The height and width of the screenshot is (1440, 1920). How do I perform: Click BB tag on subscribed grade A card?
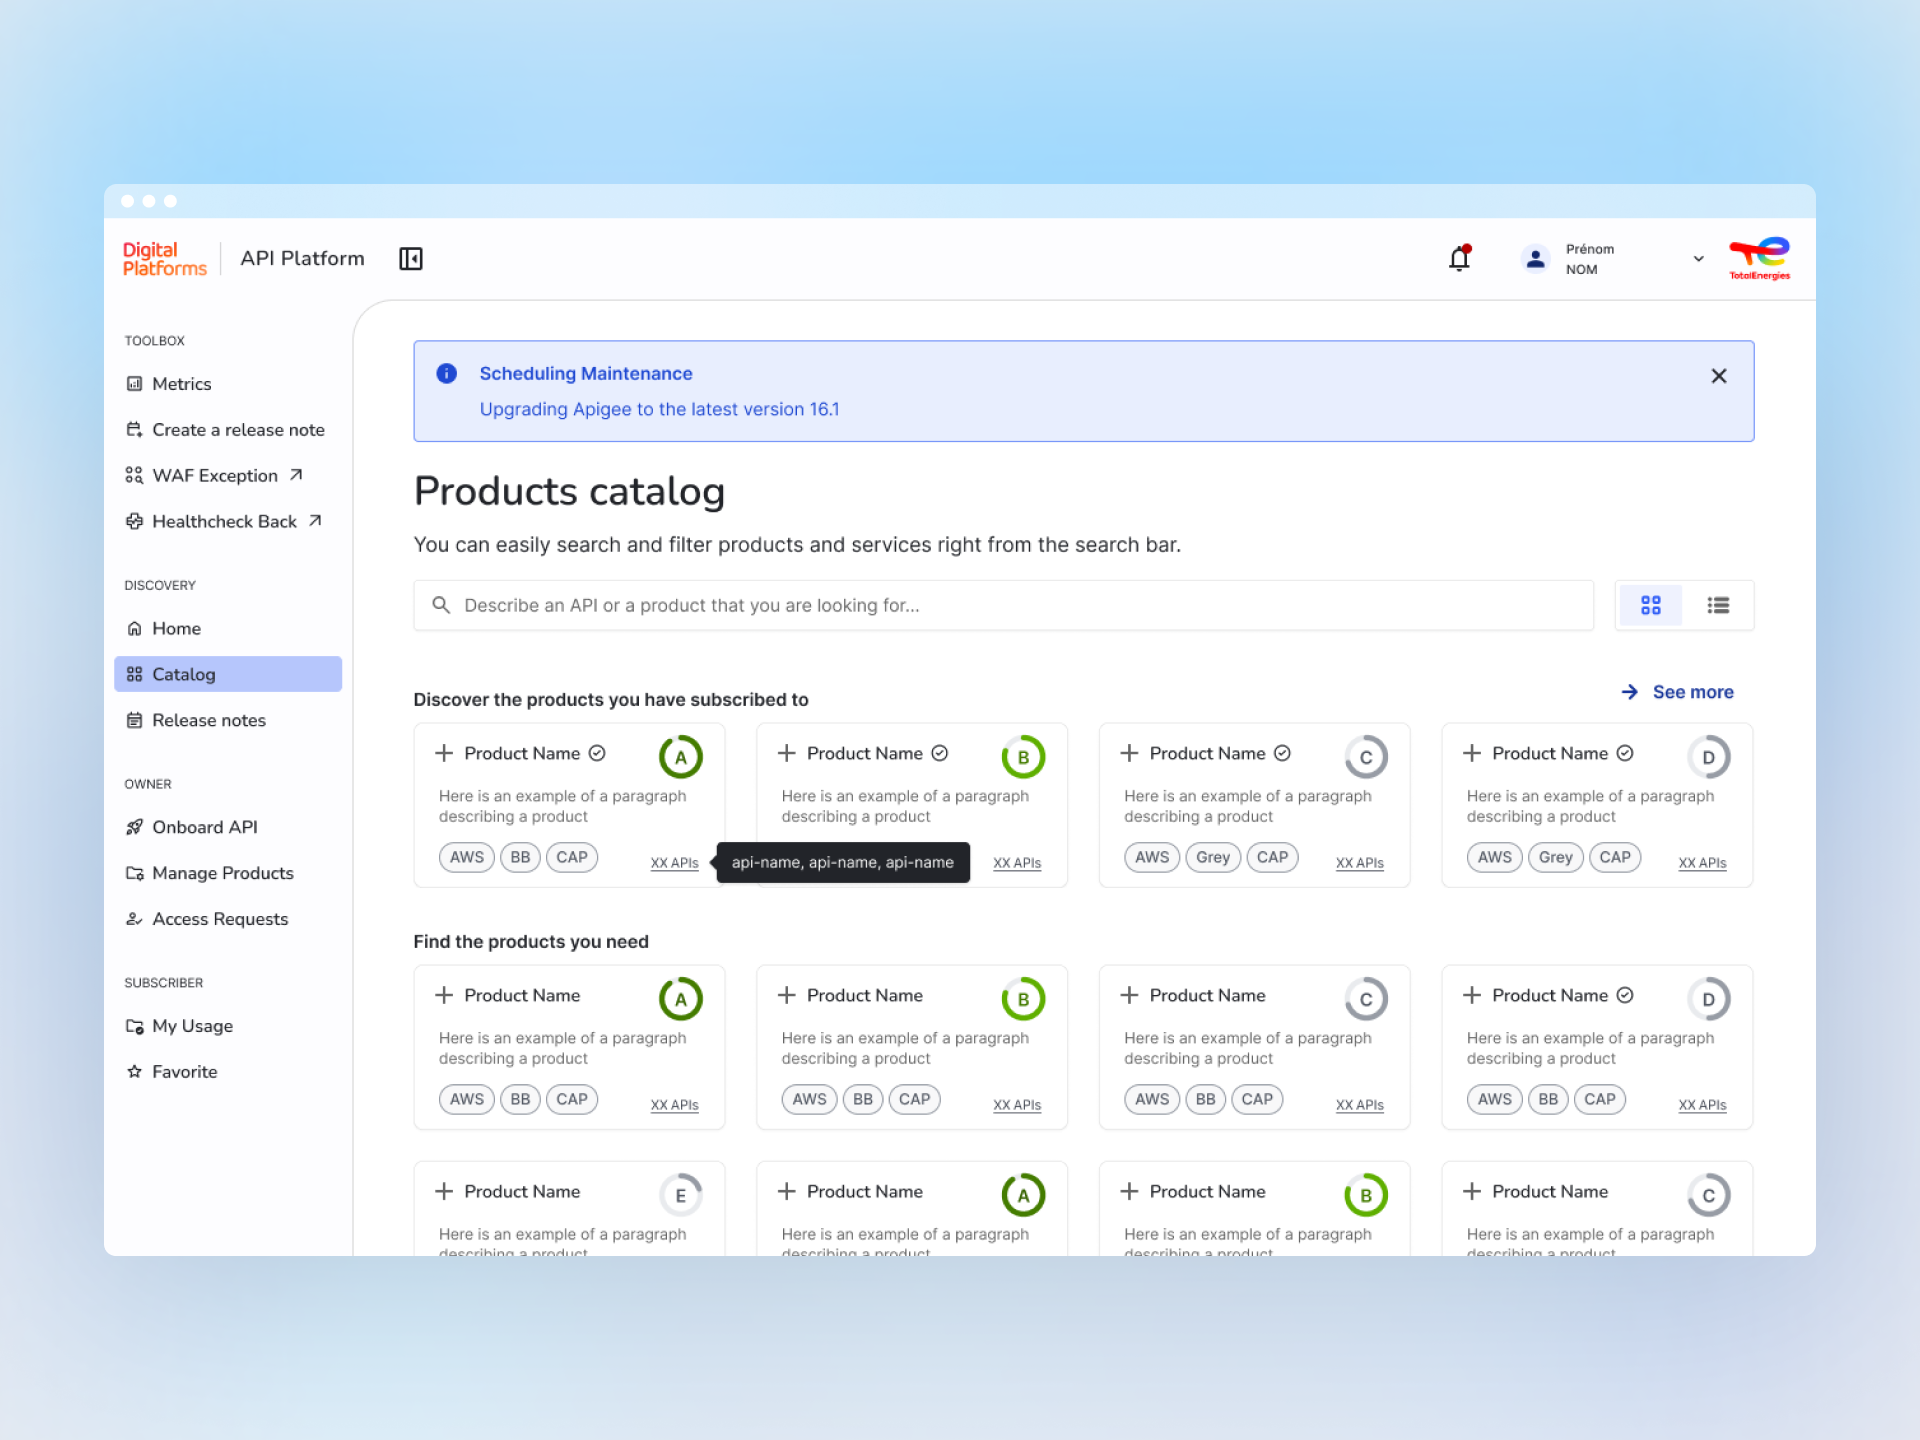[x=520, y=857]
